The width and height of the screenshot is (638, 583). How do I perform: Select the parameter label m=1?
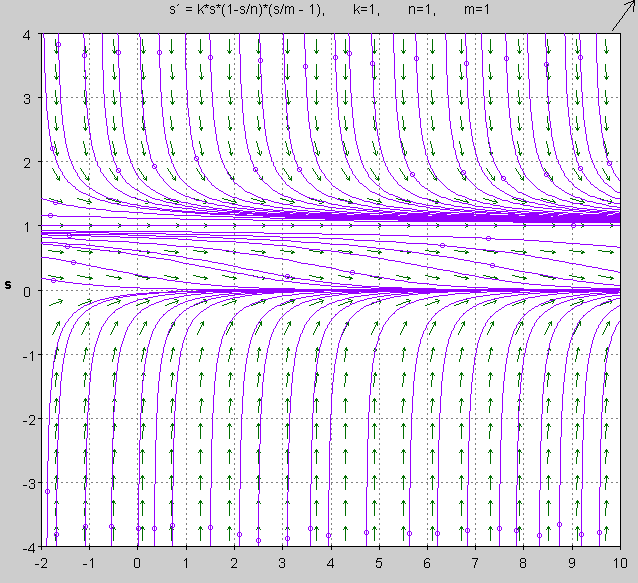click(476, 9)
